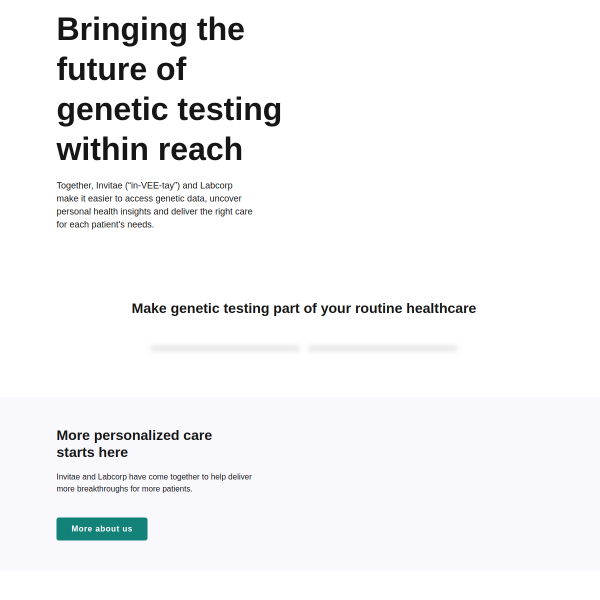Click the "Make genetic testing part" centered heading
This screenshot has width=600, height=600.
pyautogui.click(x=223, y=308)
